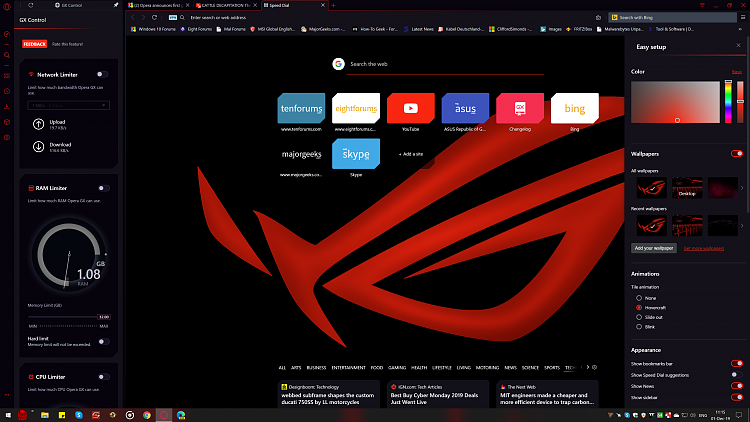Open the YouTube speed dial tile

click(x=410, y=108)
